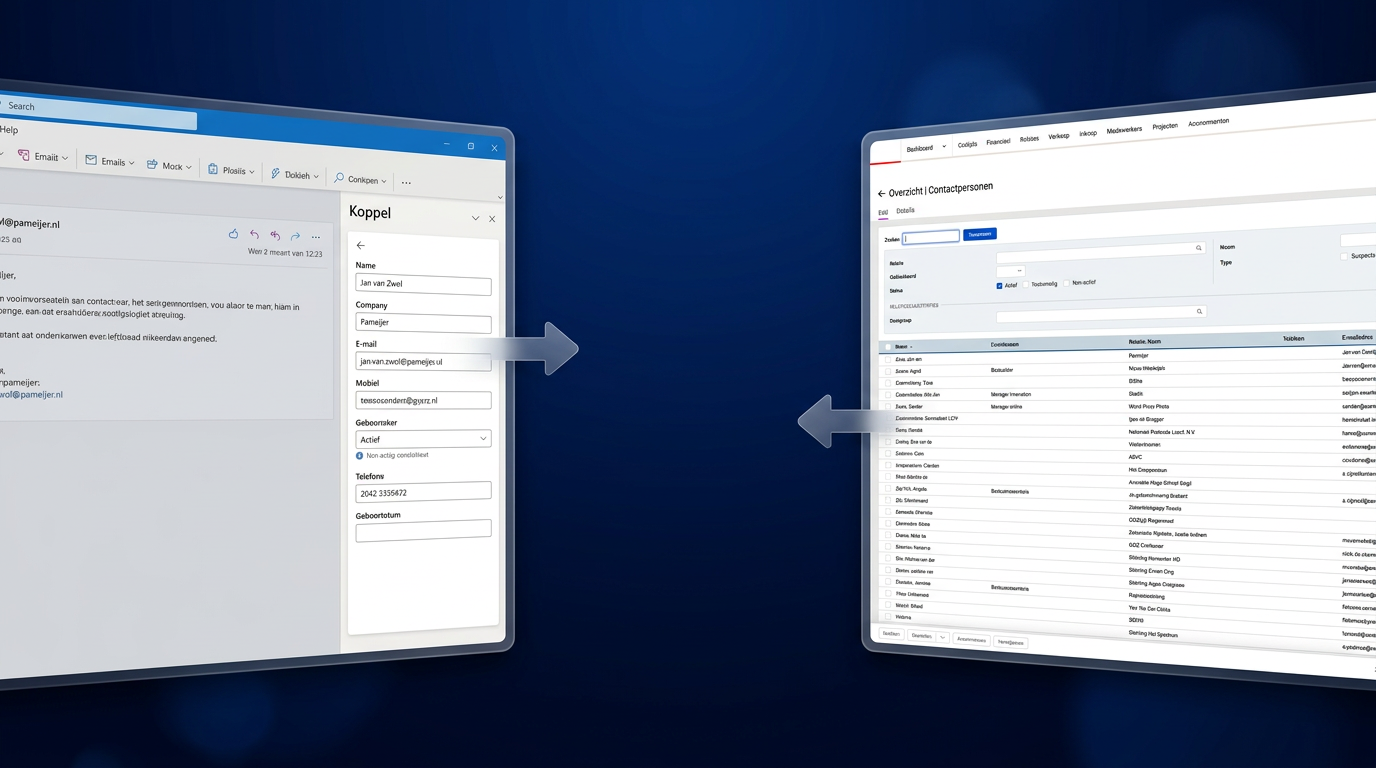This screenshot has width=1376, height=768.
Task: Tick the Suspects checkbox
Action: point(1343,257)
